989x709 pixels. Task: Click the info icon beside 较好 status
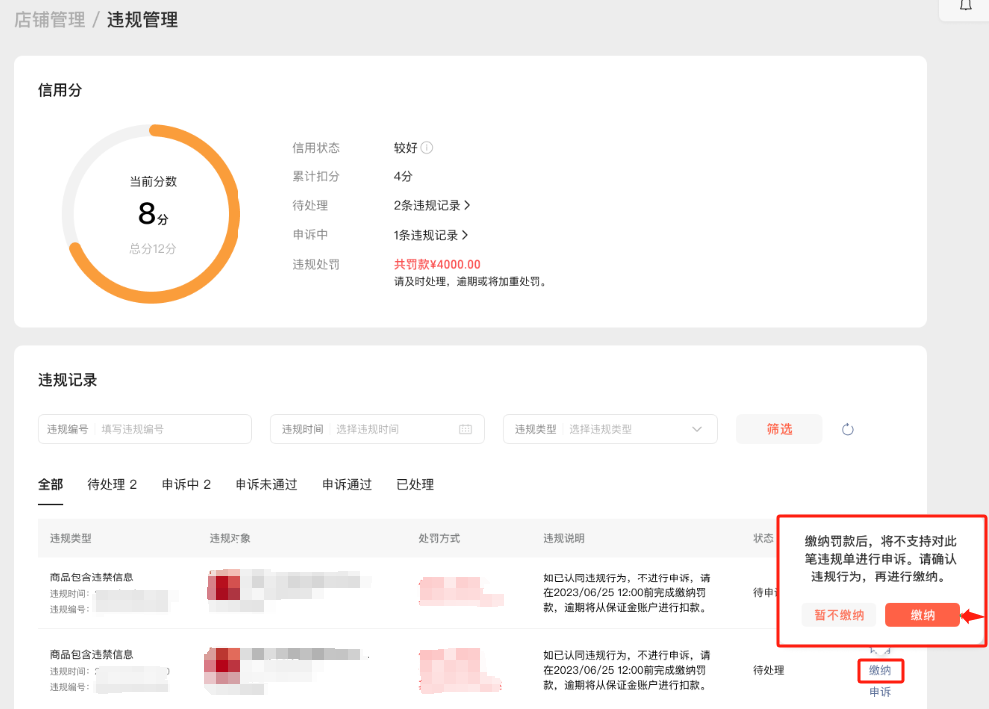427,148
